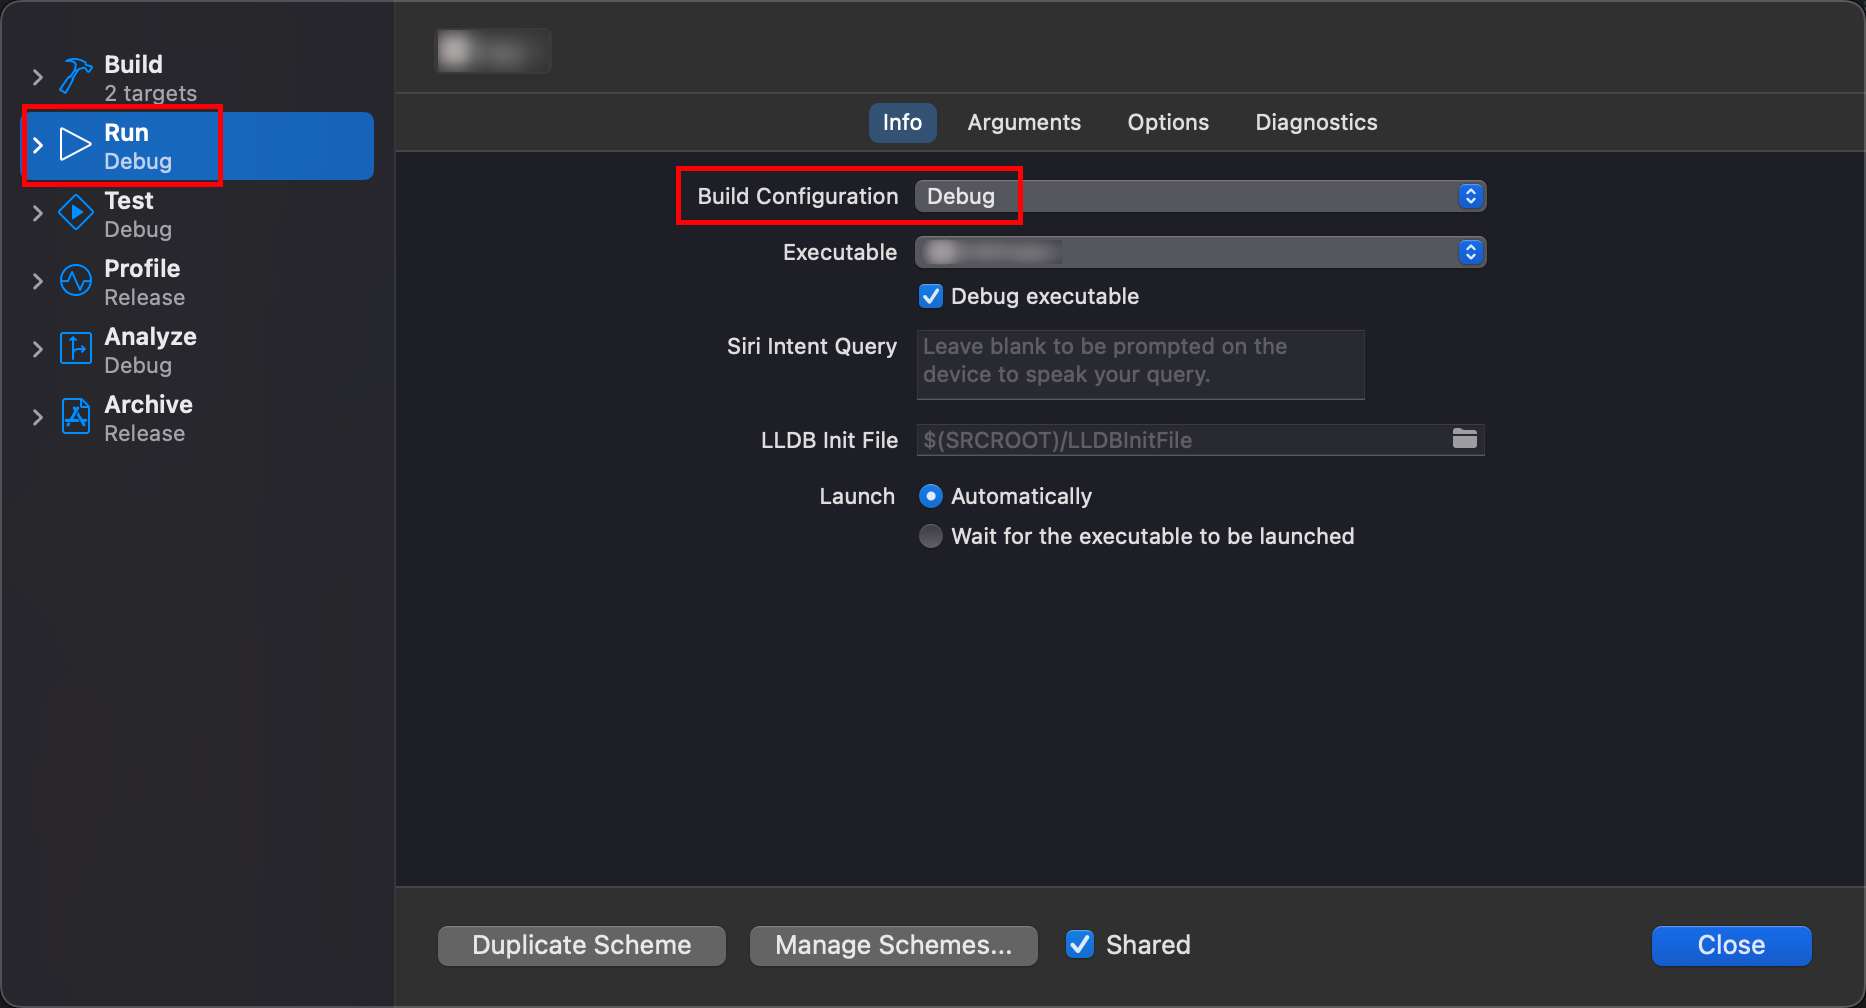
Task: Click the Executable dropdown stepper arrows
Action: tap(1470, 252)
